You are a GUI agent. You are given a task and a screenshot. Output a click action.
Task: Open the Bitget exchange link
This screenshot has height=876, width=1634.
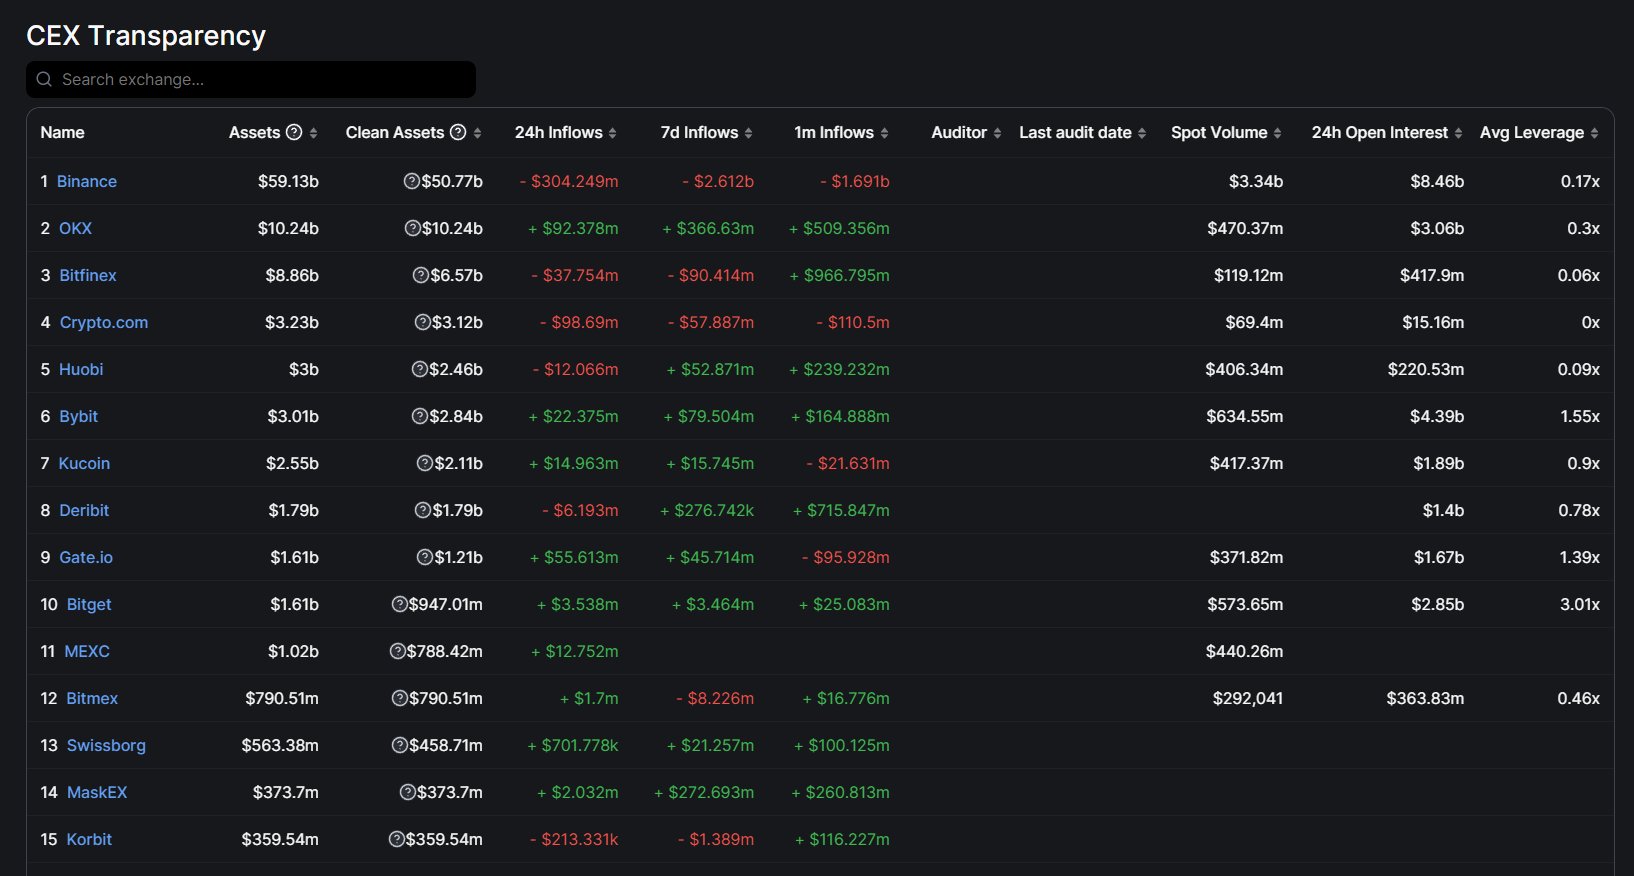click(89, 604)
